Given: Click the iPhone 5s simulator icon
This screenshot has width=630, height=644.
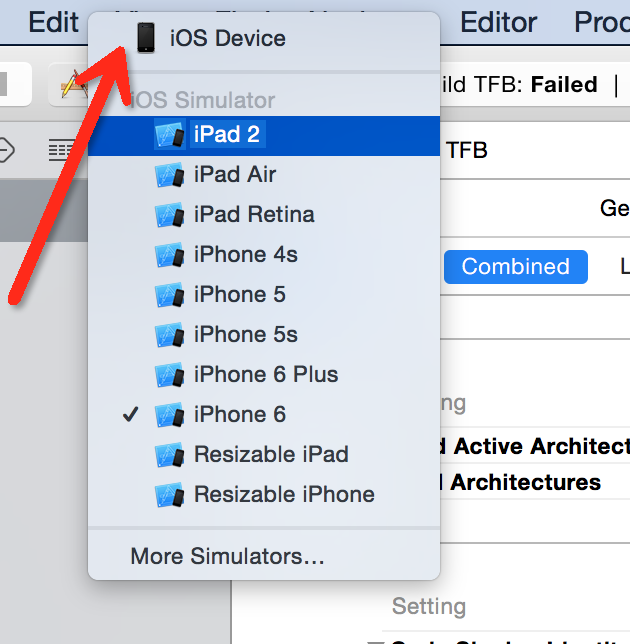Looking at the screenshot, I should pos(170,335).
